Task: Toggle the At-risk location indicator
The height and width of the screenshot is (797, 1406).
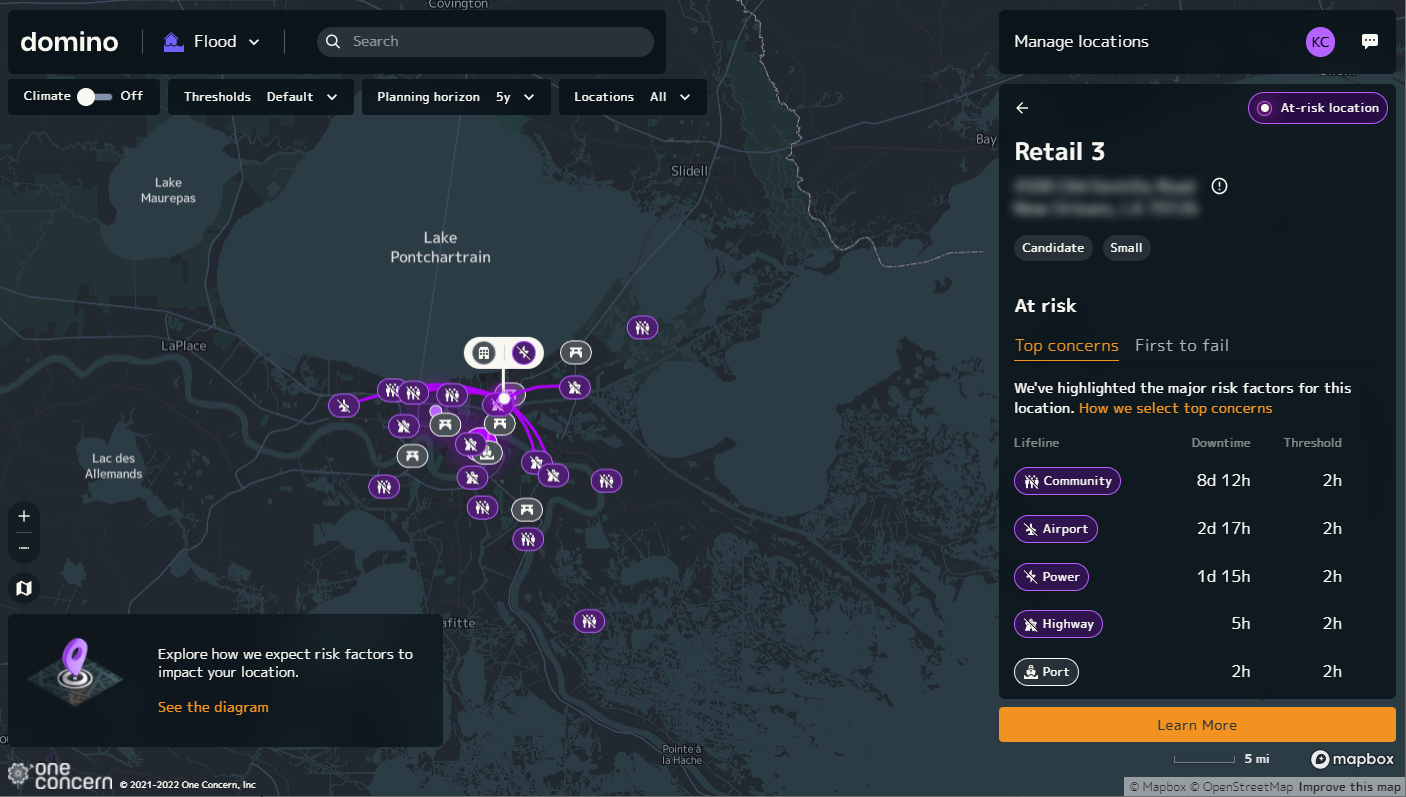Action: pyautogui.click(x=1317, y=108)
